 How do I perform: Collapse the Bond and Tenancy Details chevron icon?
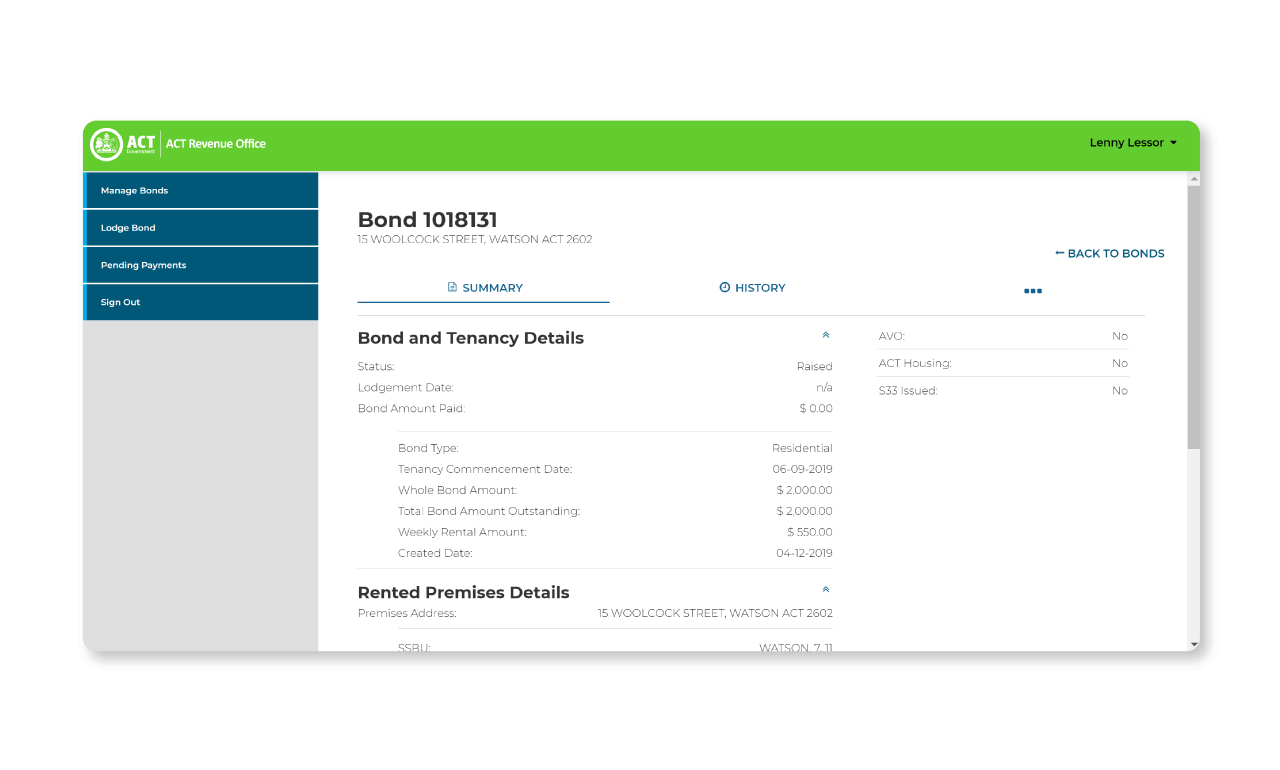tap(826, 335)
